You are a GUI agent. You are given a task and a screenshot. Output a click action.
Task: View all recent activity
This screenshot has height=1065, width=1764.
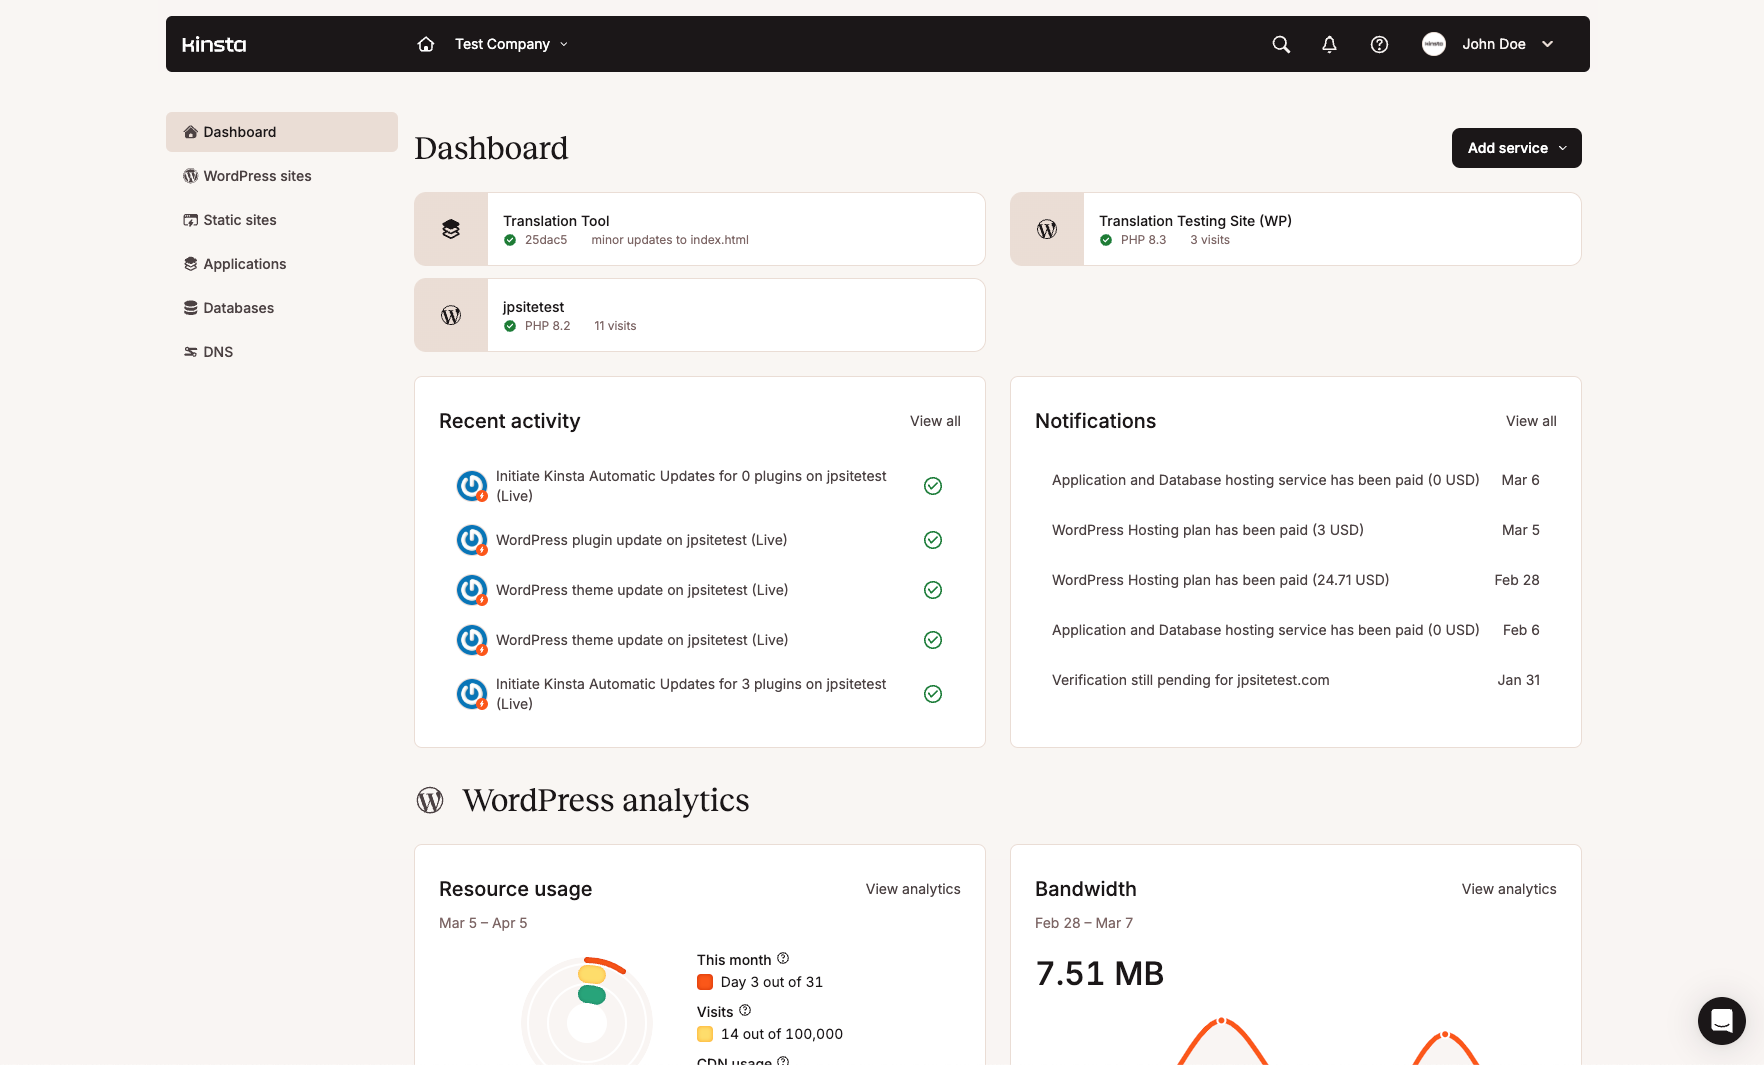pos(935,421)
